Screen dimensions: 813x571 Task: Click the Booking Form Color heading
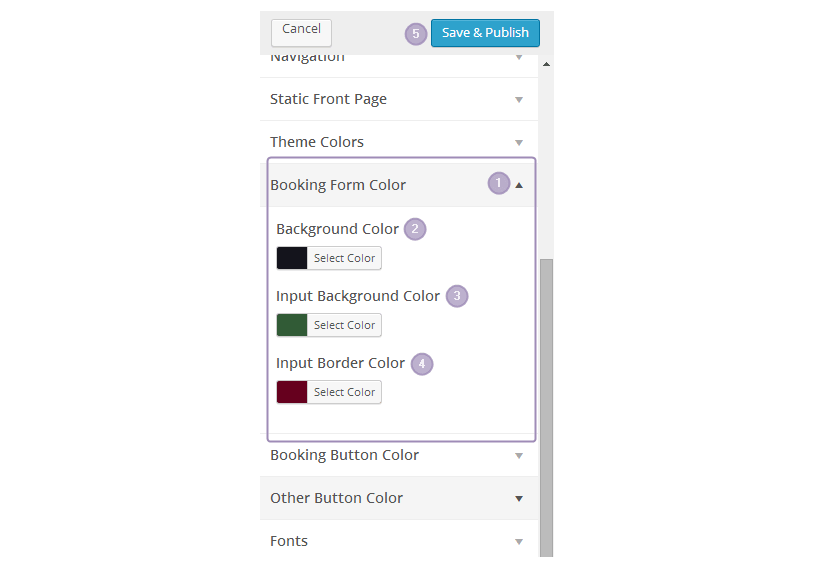pos(338,185)
